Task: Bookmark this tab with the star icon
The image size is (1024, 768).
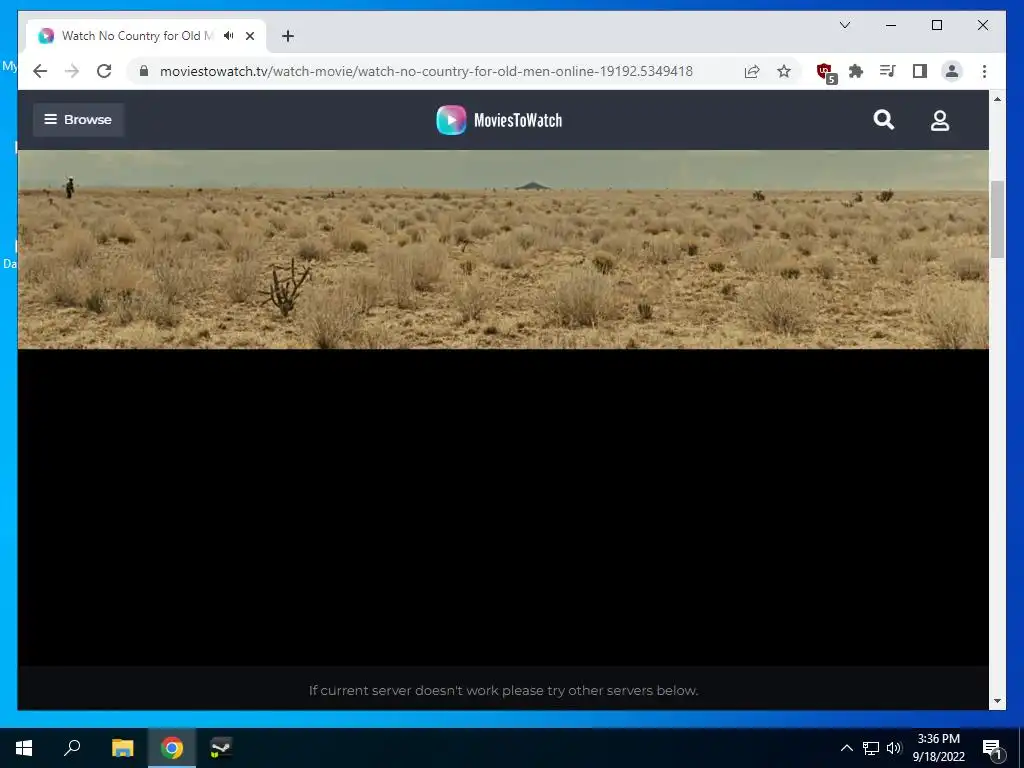Action: tap(784, 71)
